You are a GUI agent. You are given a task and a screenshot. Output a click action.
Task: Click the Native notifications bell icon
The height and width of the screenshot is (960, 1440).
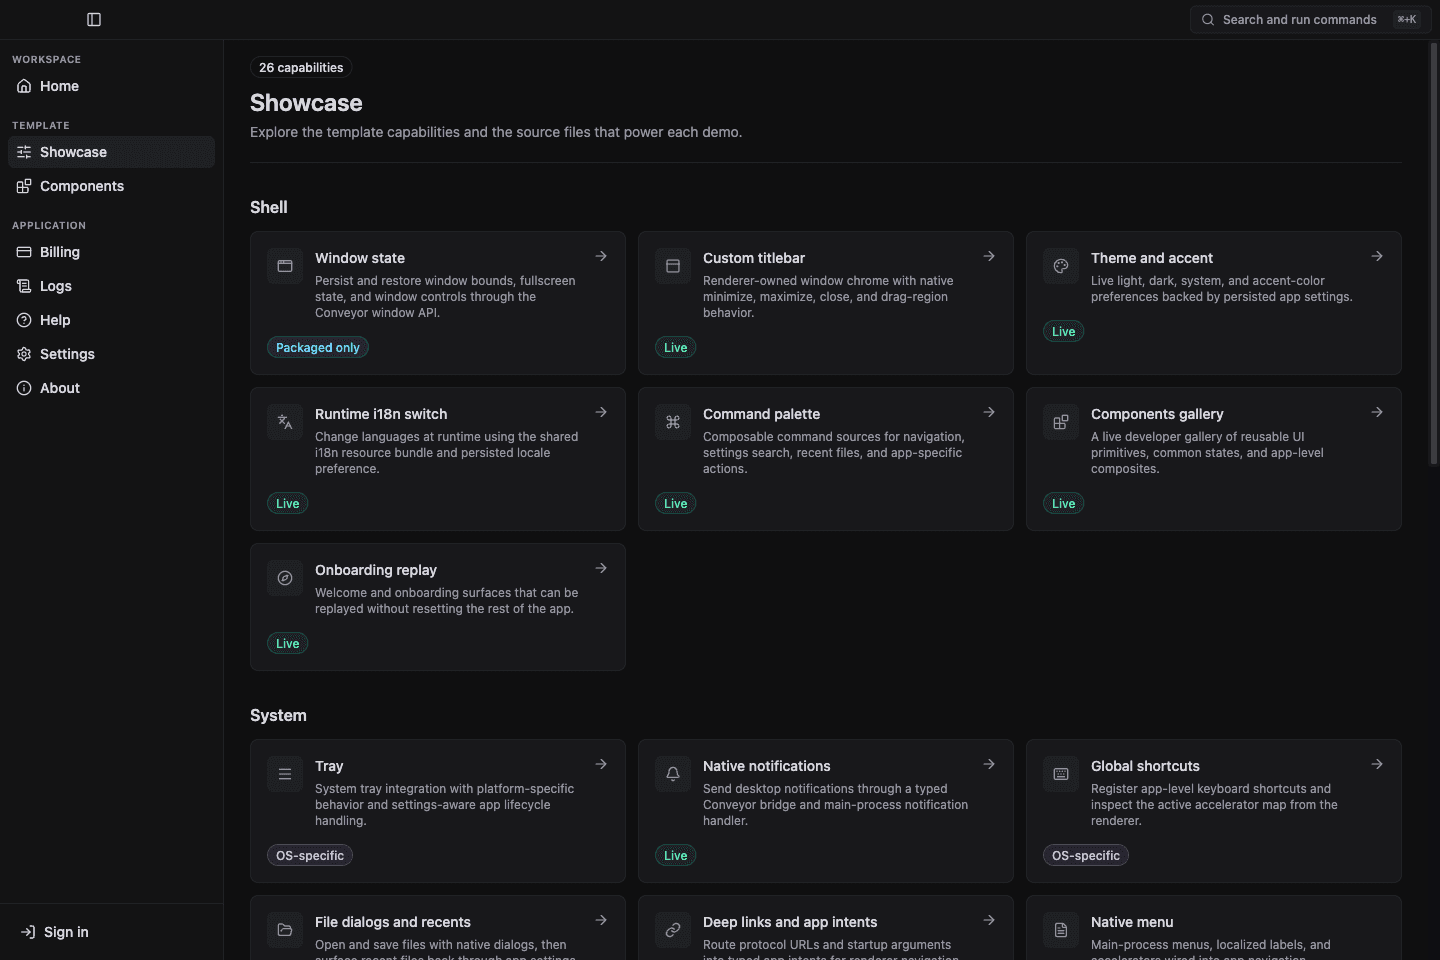coord(673,774)
